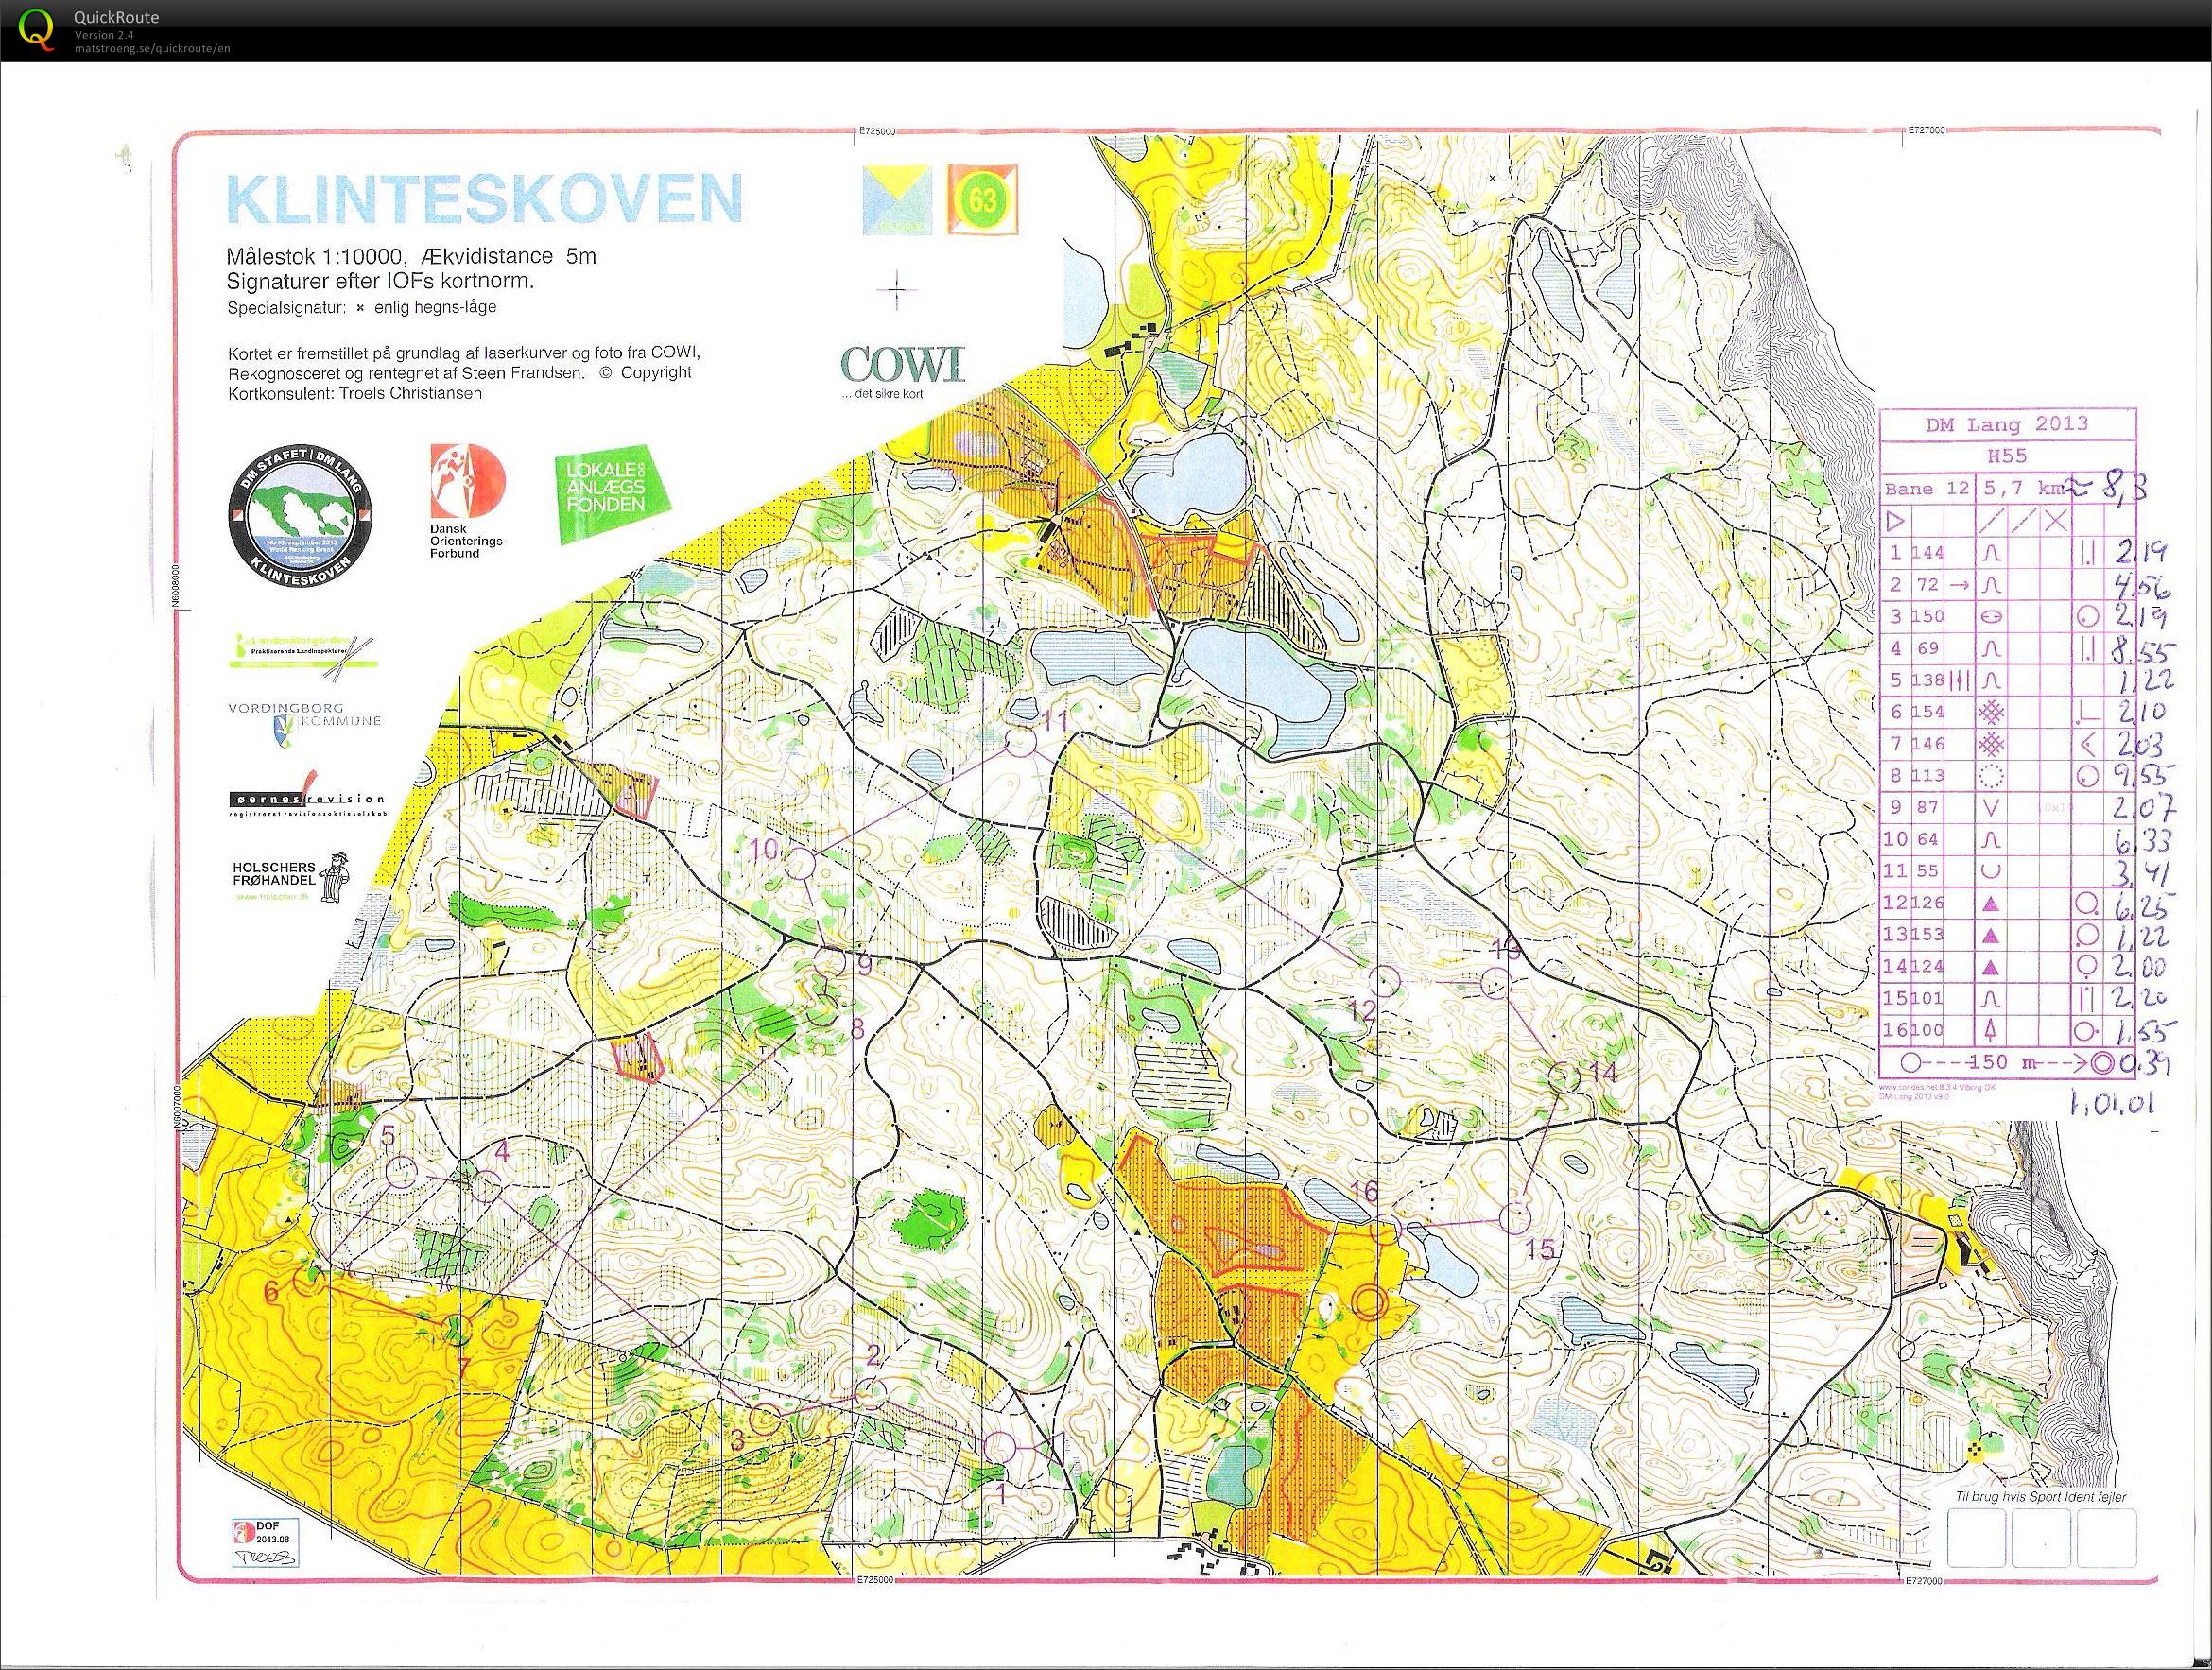Click the QuickRoute title text

pyautogui.click(x=116, y=17)
